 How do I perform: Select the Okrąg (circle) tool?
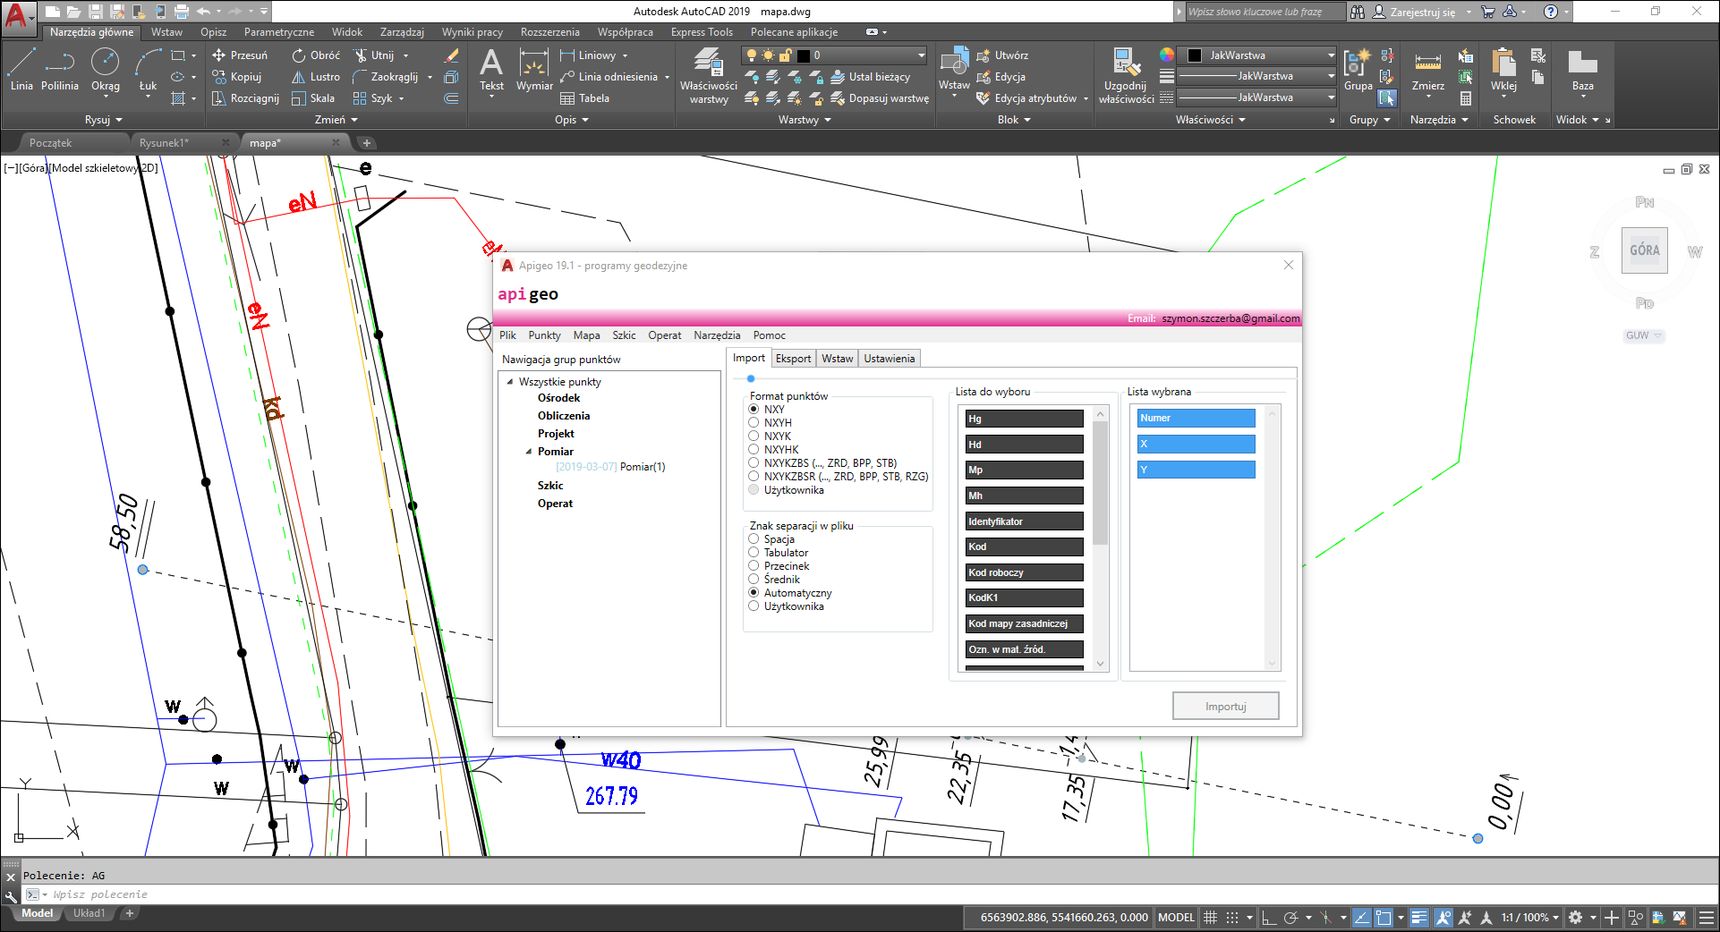point(105,69)
